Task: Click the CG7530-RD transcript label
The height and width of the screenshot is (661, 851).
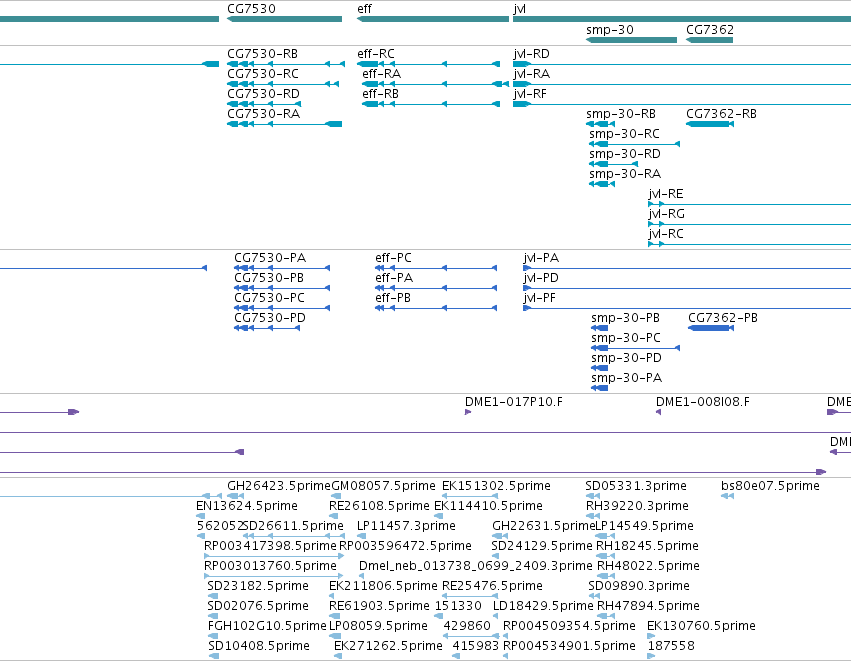Action: click(x=263, y=94)
